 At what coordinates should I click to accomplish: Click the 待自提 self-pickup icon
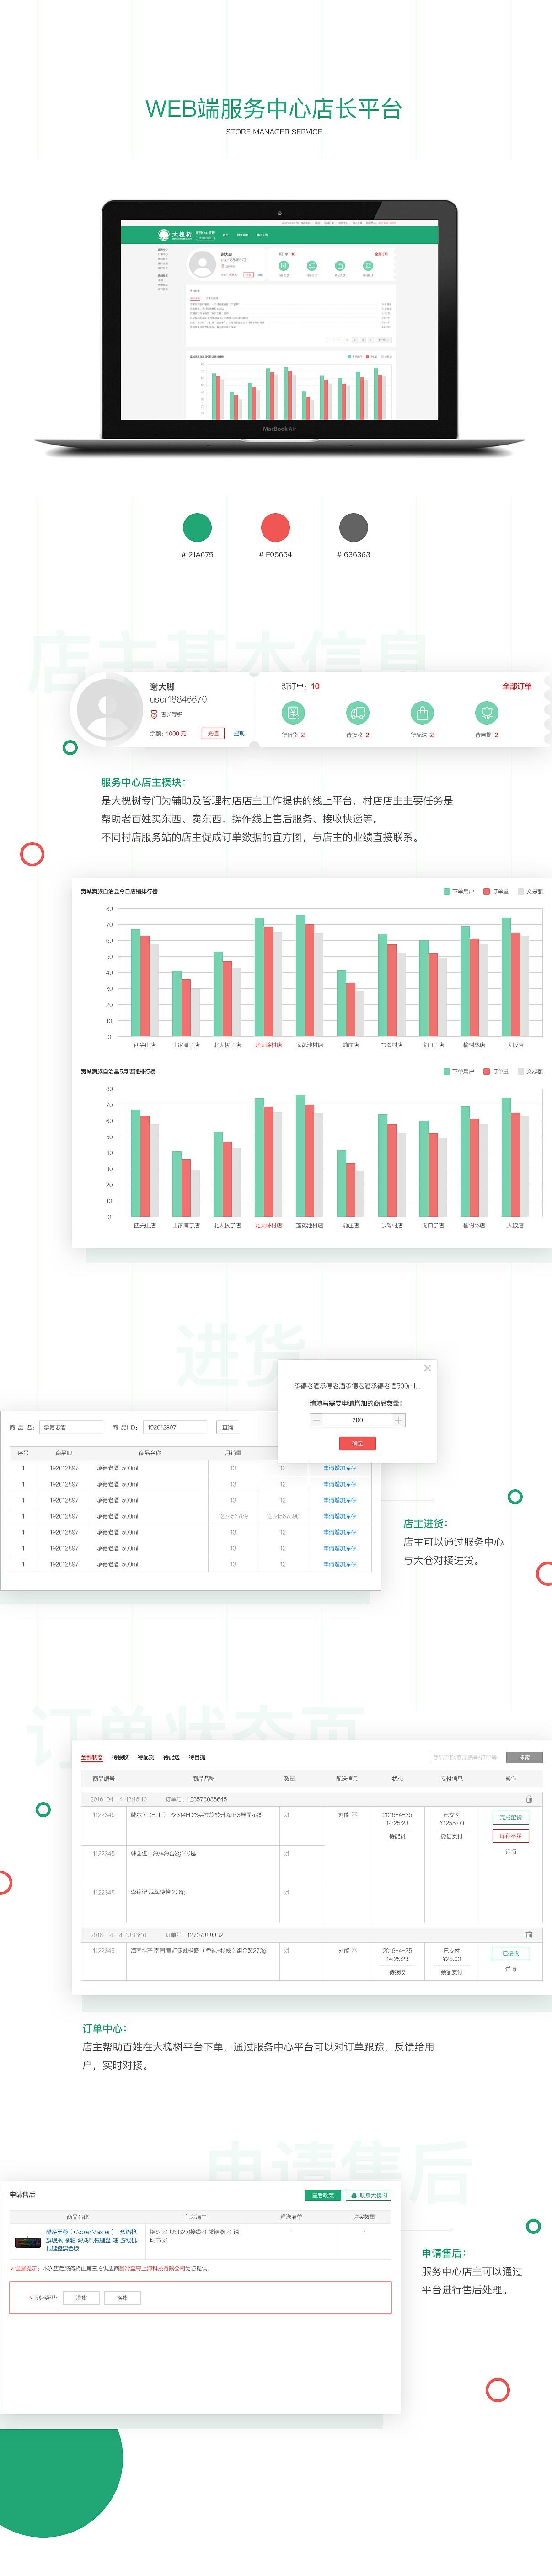[x=486, y=712]
